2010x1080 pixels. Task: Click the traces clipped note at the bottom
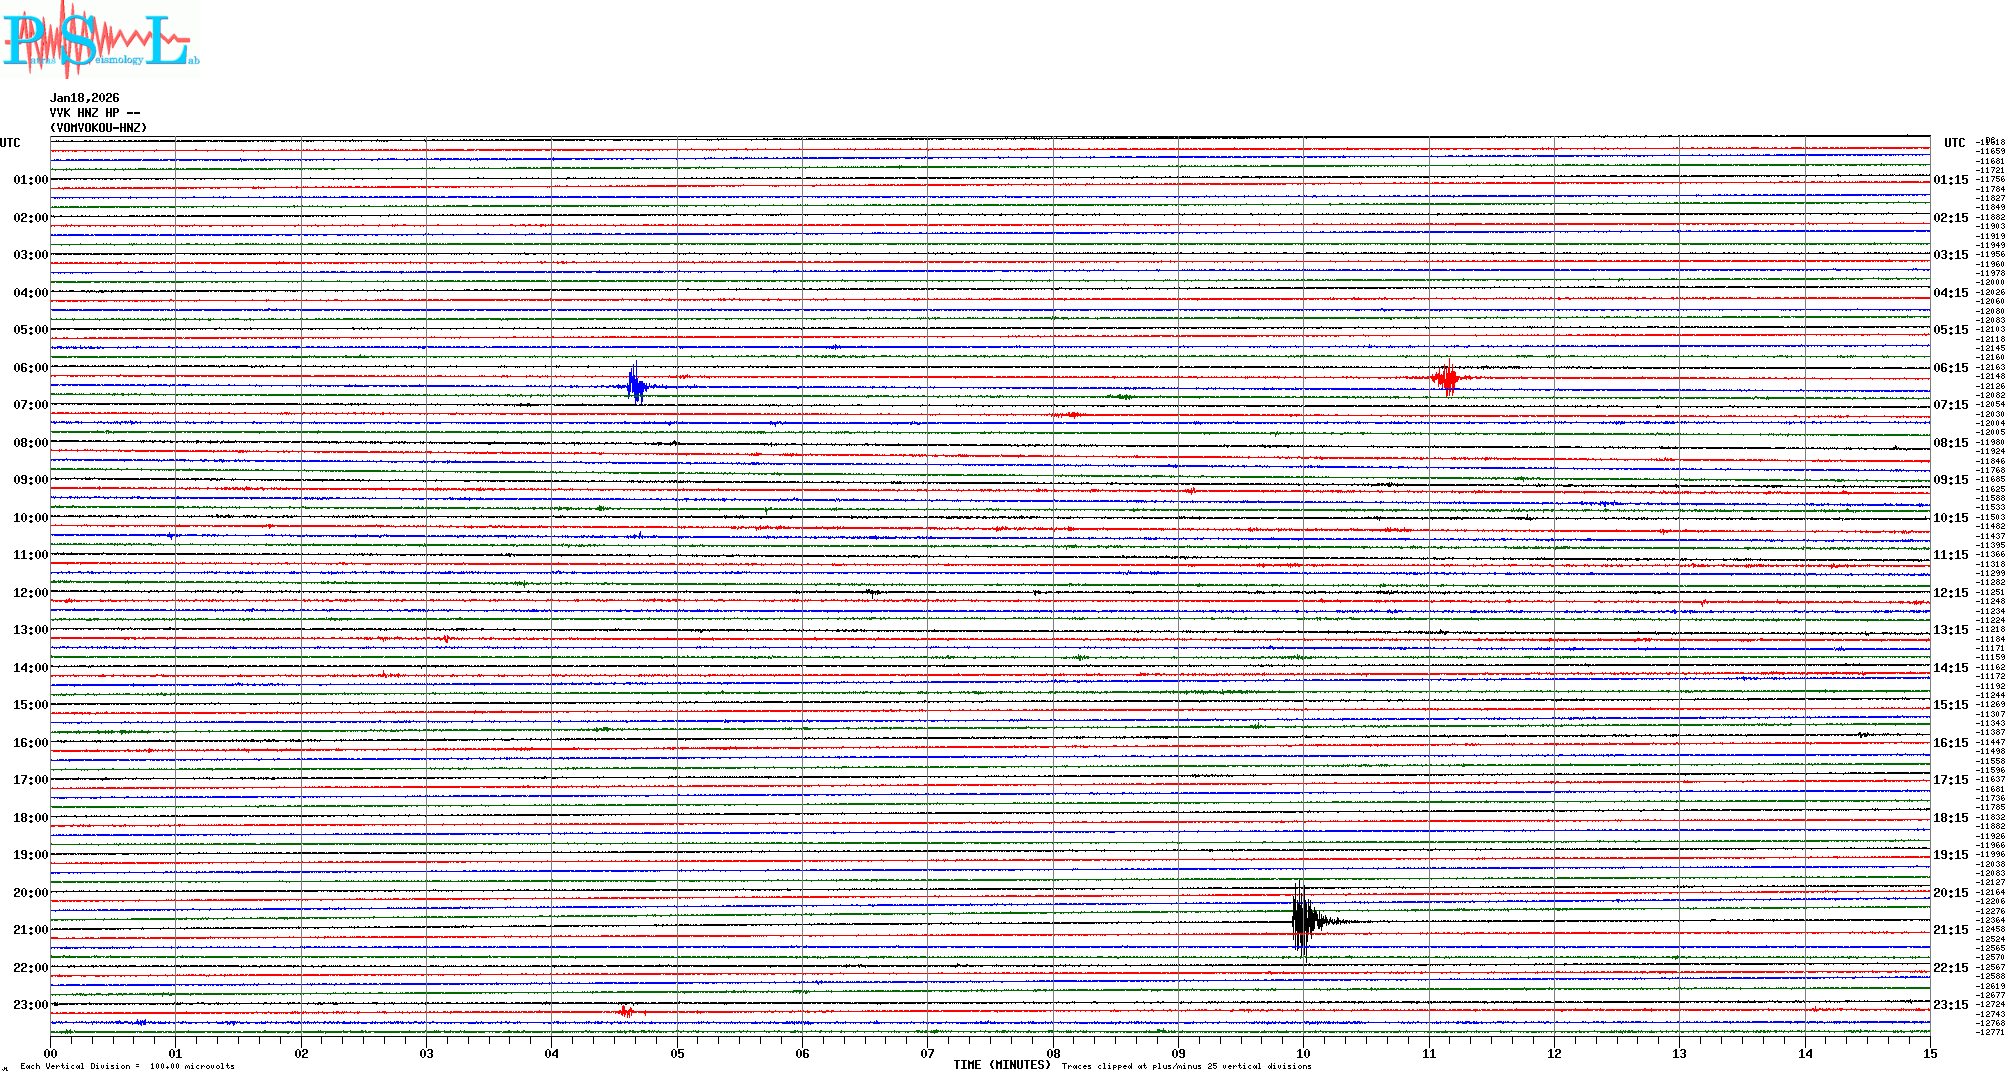[1186, 1066]
